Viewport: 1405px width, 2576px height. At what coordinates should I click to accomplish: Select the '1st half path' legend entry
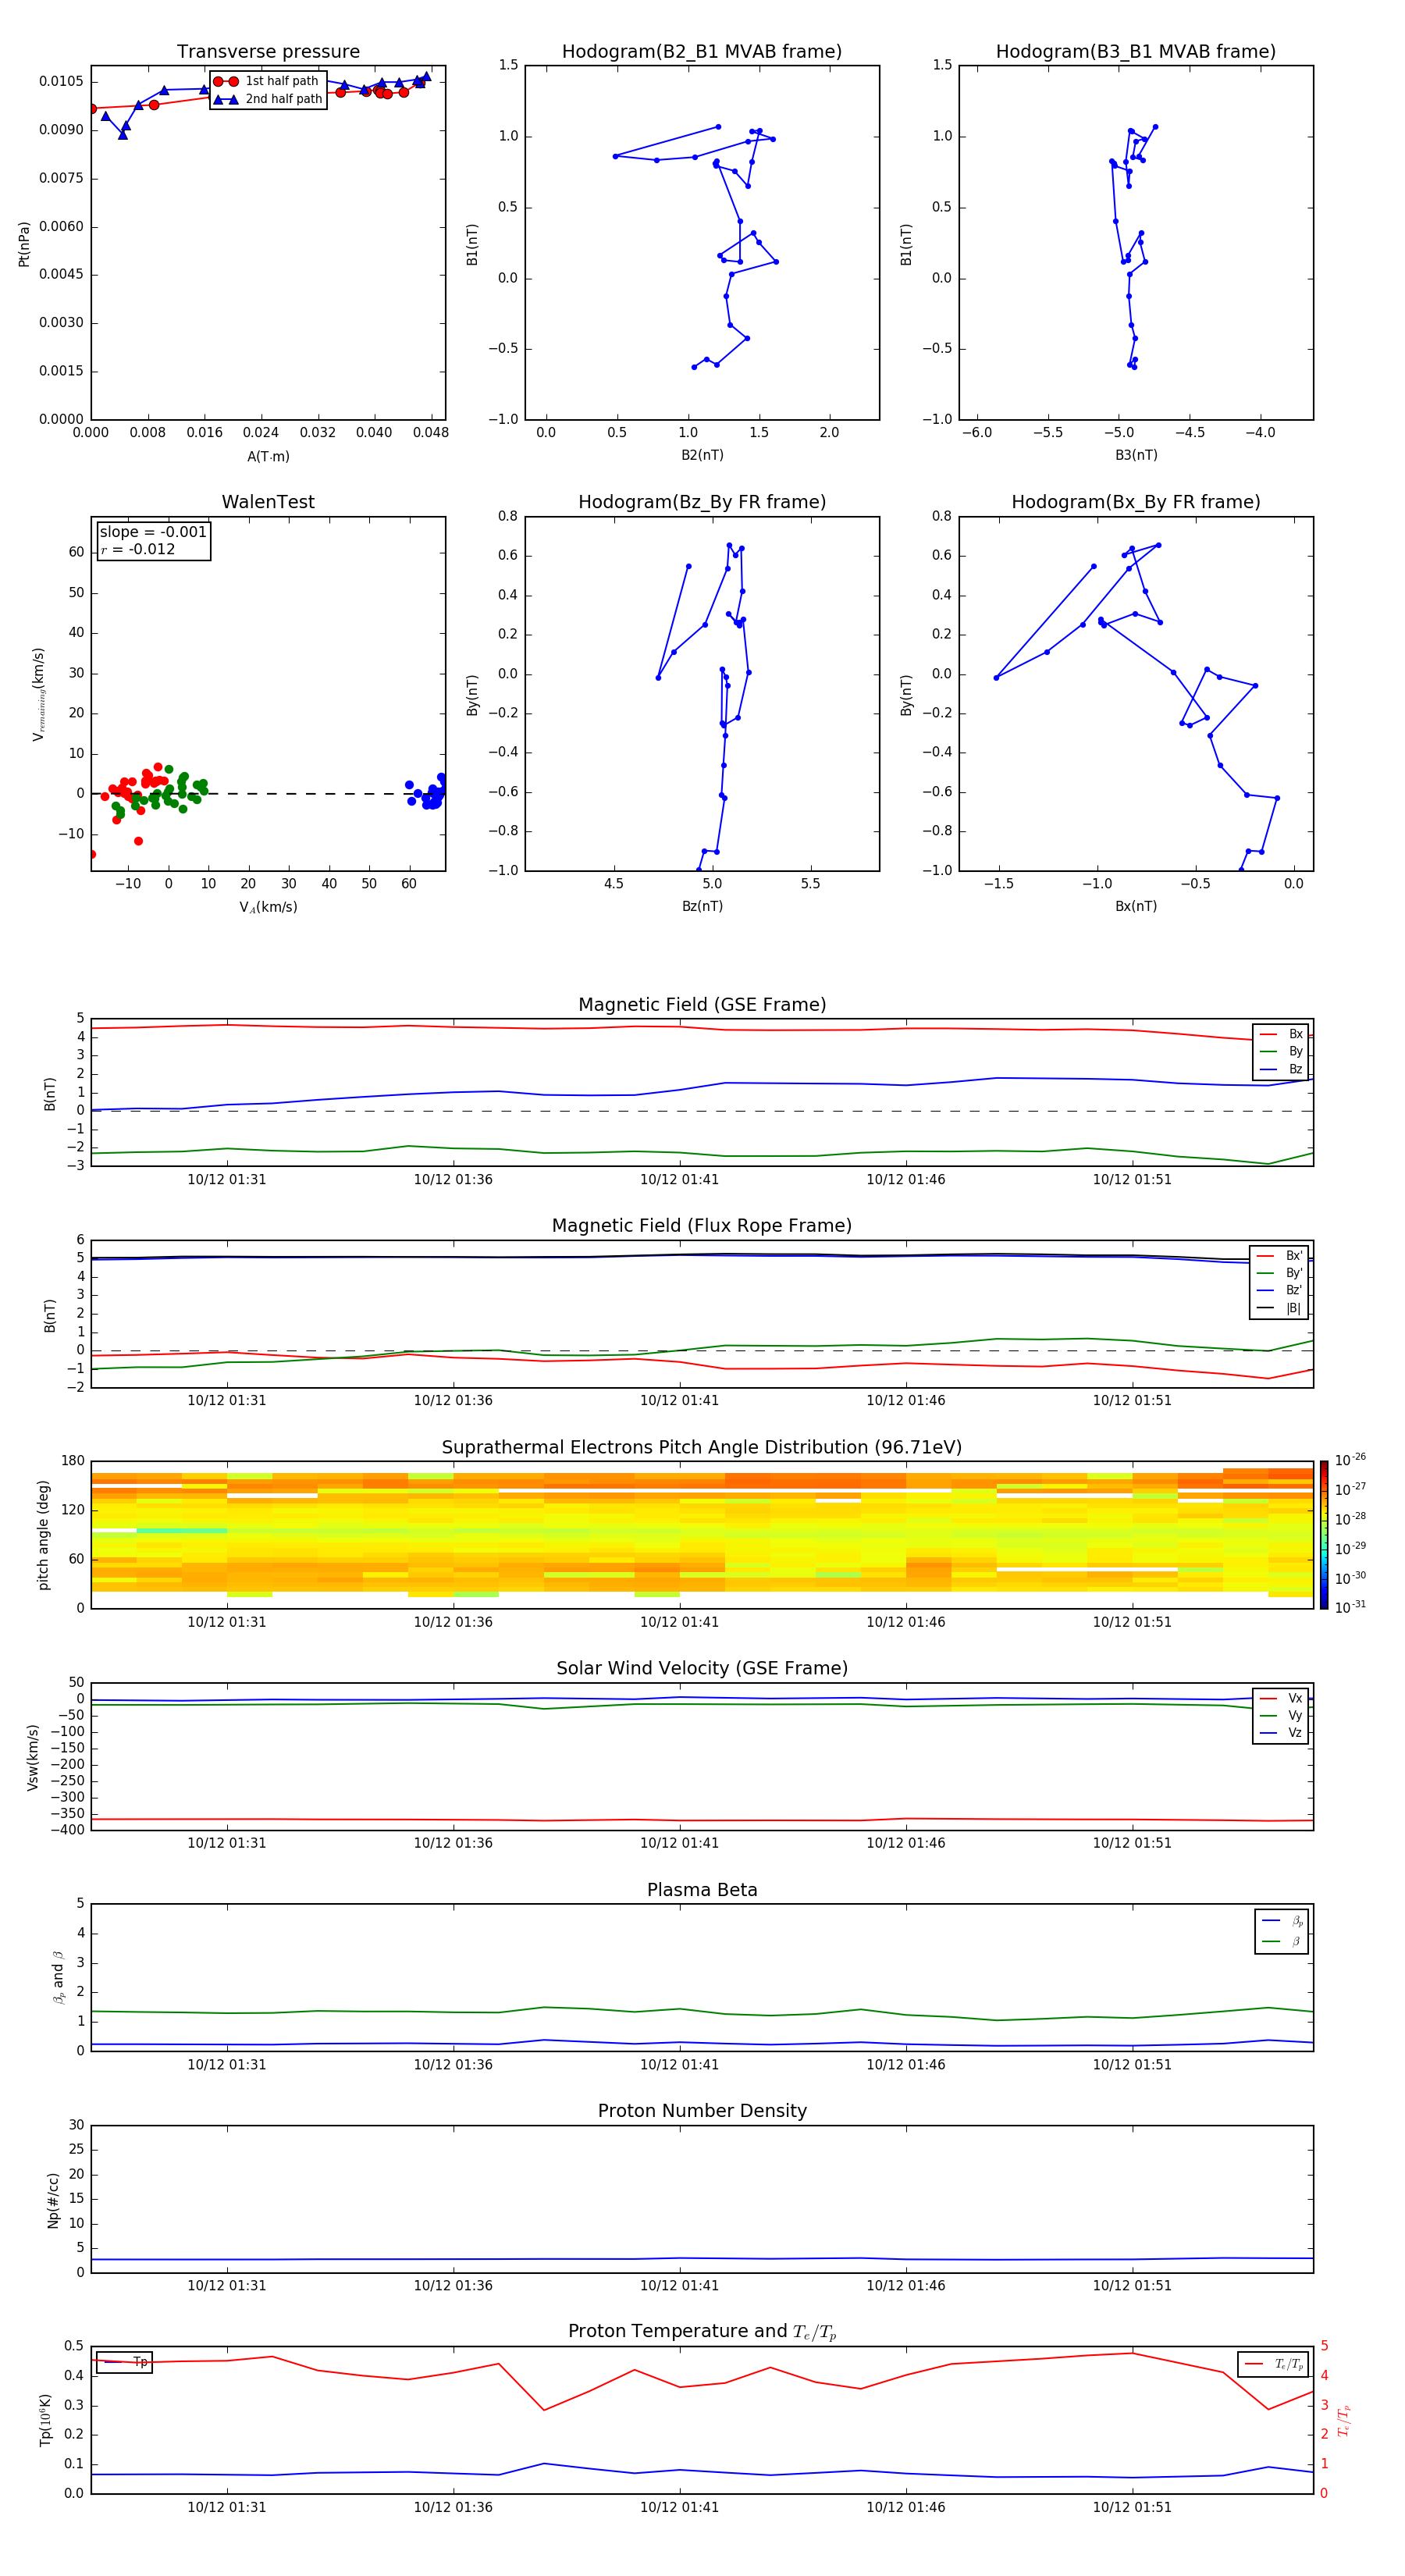(x=267, y=81)
